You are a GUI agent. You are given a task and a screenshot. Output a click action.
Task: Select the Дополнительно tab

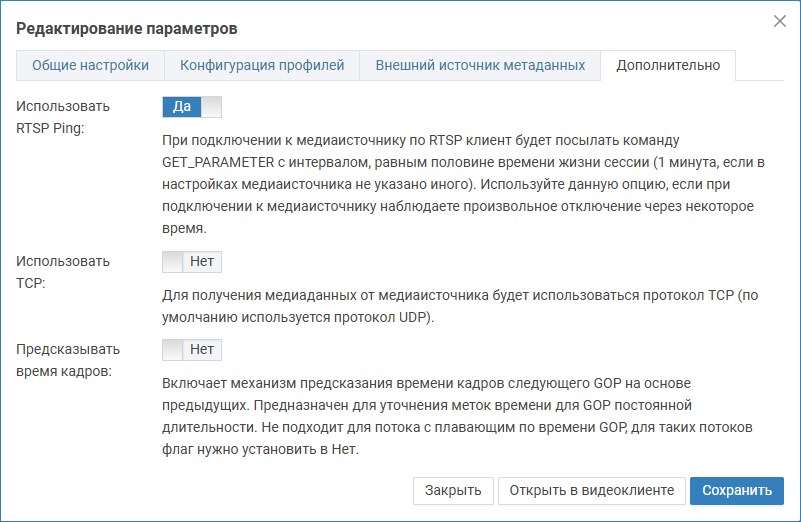point(668,65)
